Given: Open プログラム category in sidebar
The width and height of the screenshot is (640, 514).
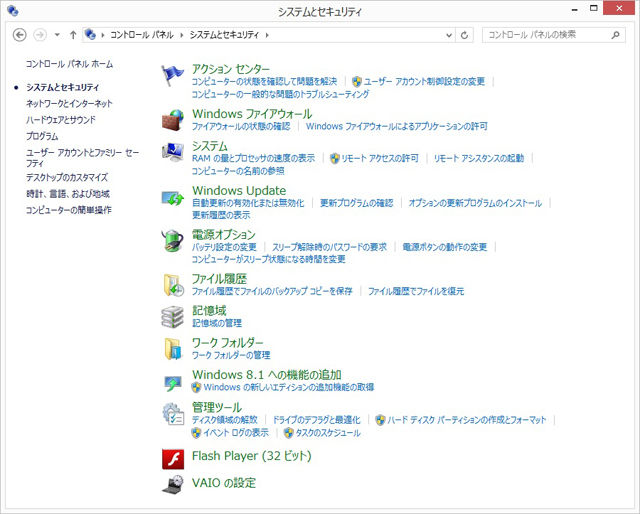Looking at the screenshot, I should [42, 136].
